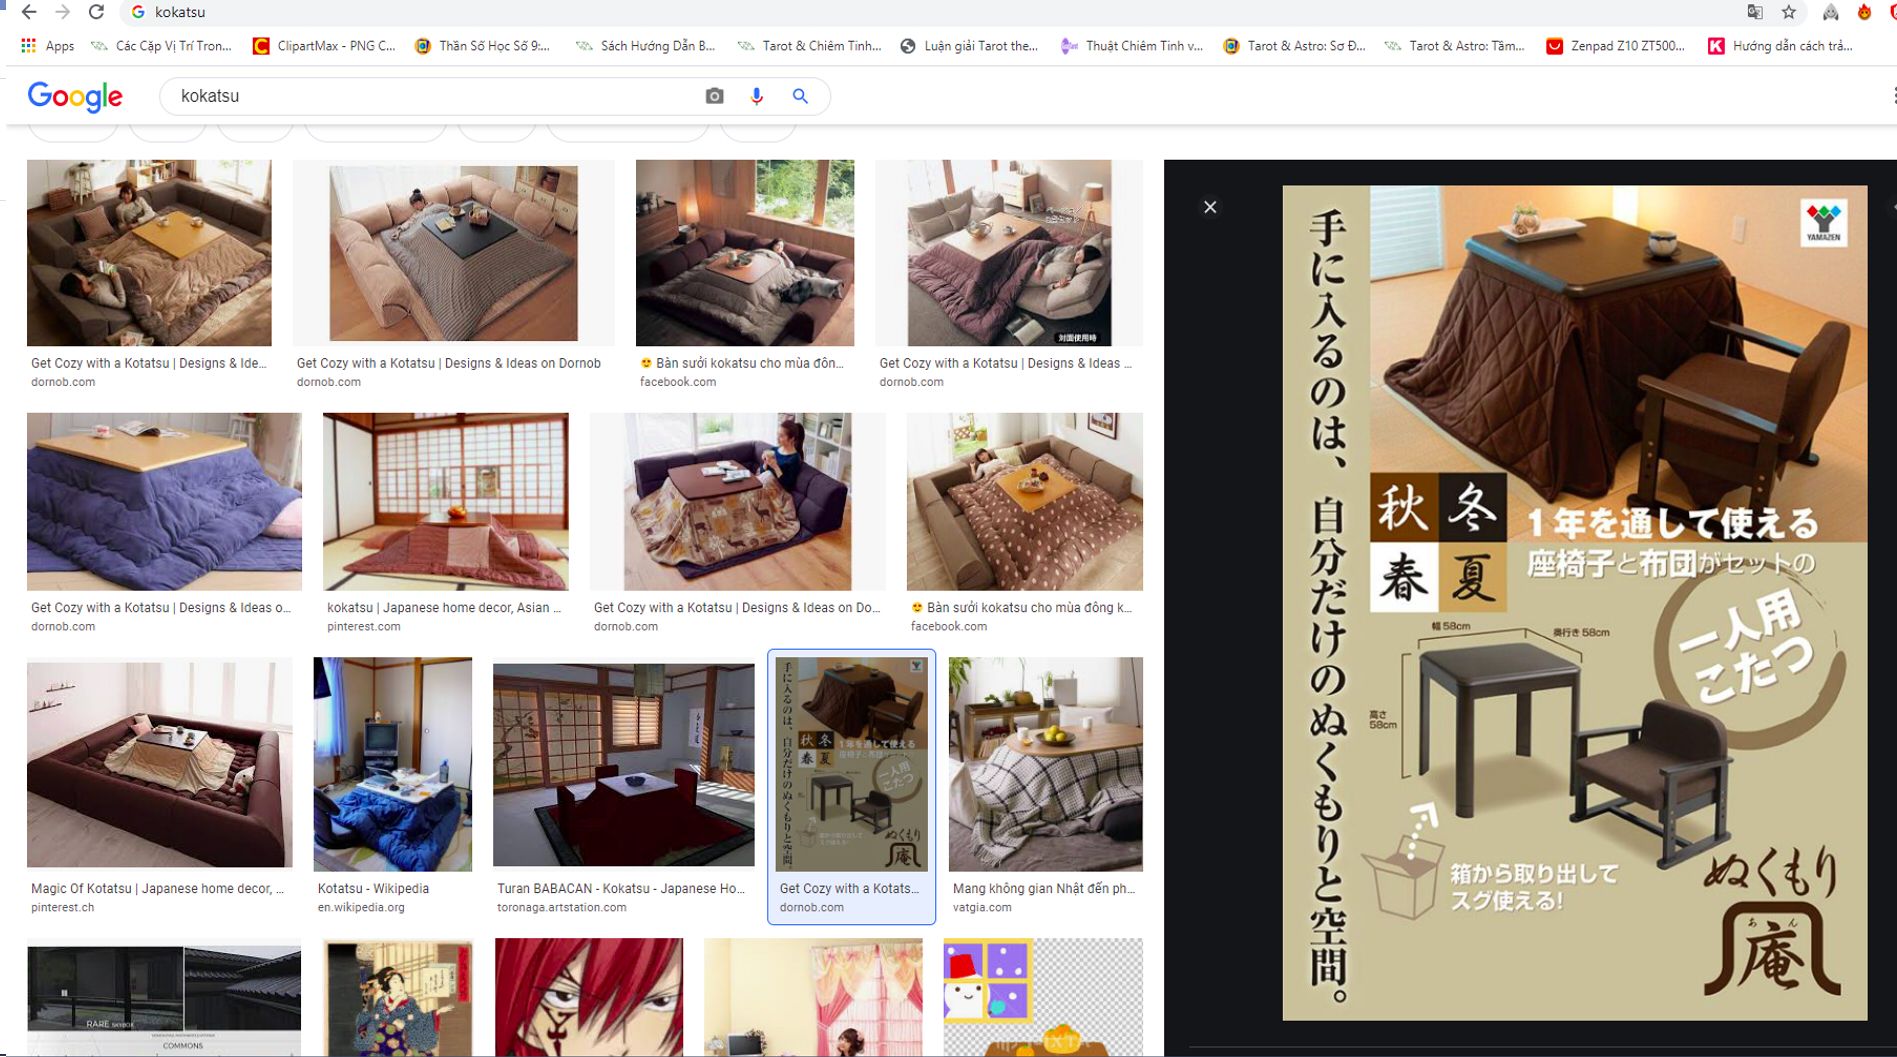The width and height of the screenshot is (1897, 1057).
Task: Click the translate page icon in the address bar
Action: click(1755, 12)
